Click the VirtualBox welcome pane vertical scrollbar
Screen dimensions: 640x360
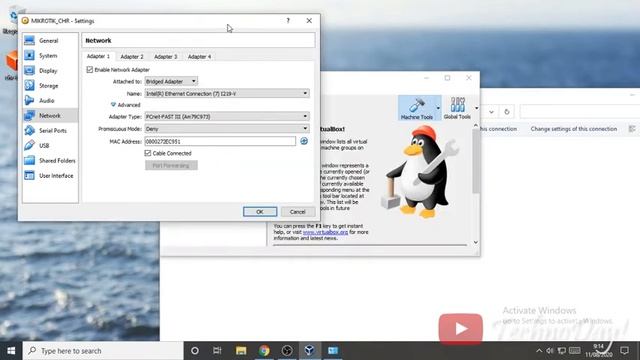tap(476, 162)
